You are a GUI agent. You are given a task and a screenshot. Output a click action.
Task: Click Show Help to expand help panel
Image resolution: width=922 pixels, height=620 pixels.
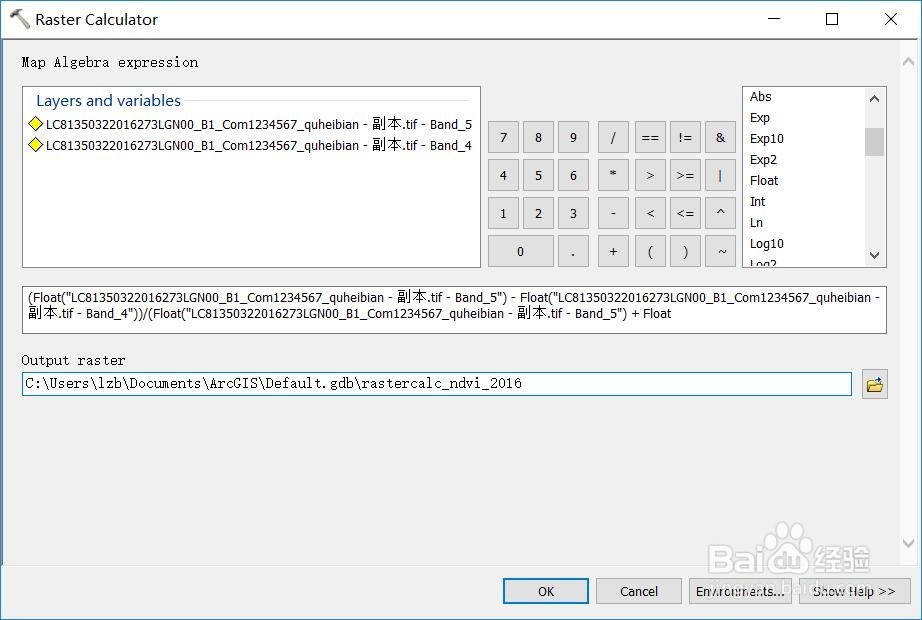[853, 591]
